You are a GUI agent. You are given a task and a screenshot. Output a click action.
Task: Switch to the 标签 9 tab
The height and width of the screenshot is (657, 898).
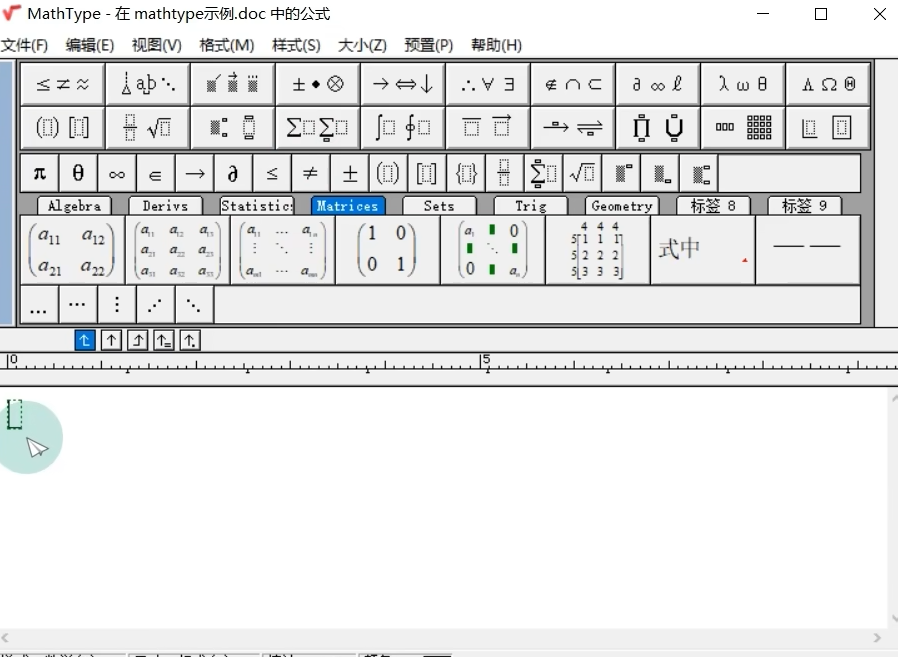coord(804,206)
